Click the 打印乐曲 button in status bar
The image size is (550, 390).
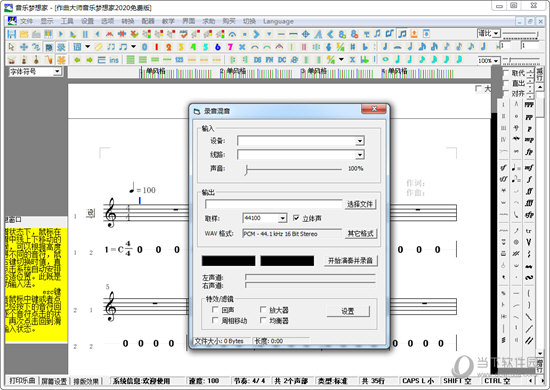(22, 381)
